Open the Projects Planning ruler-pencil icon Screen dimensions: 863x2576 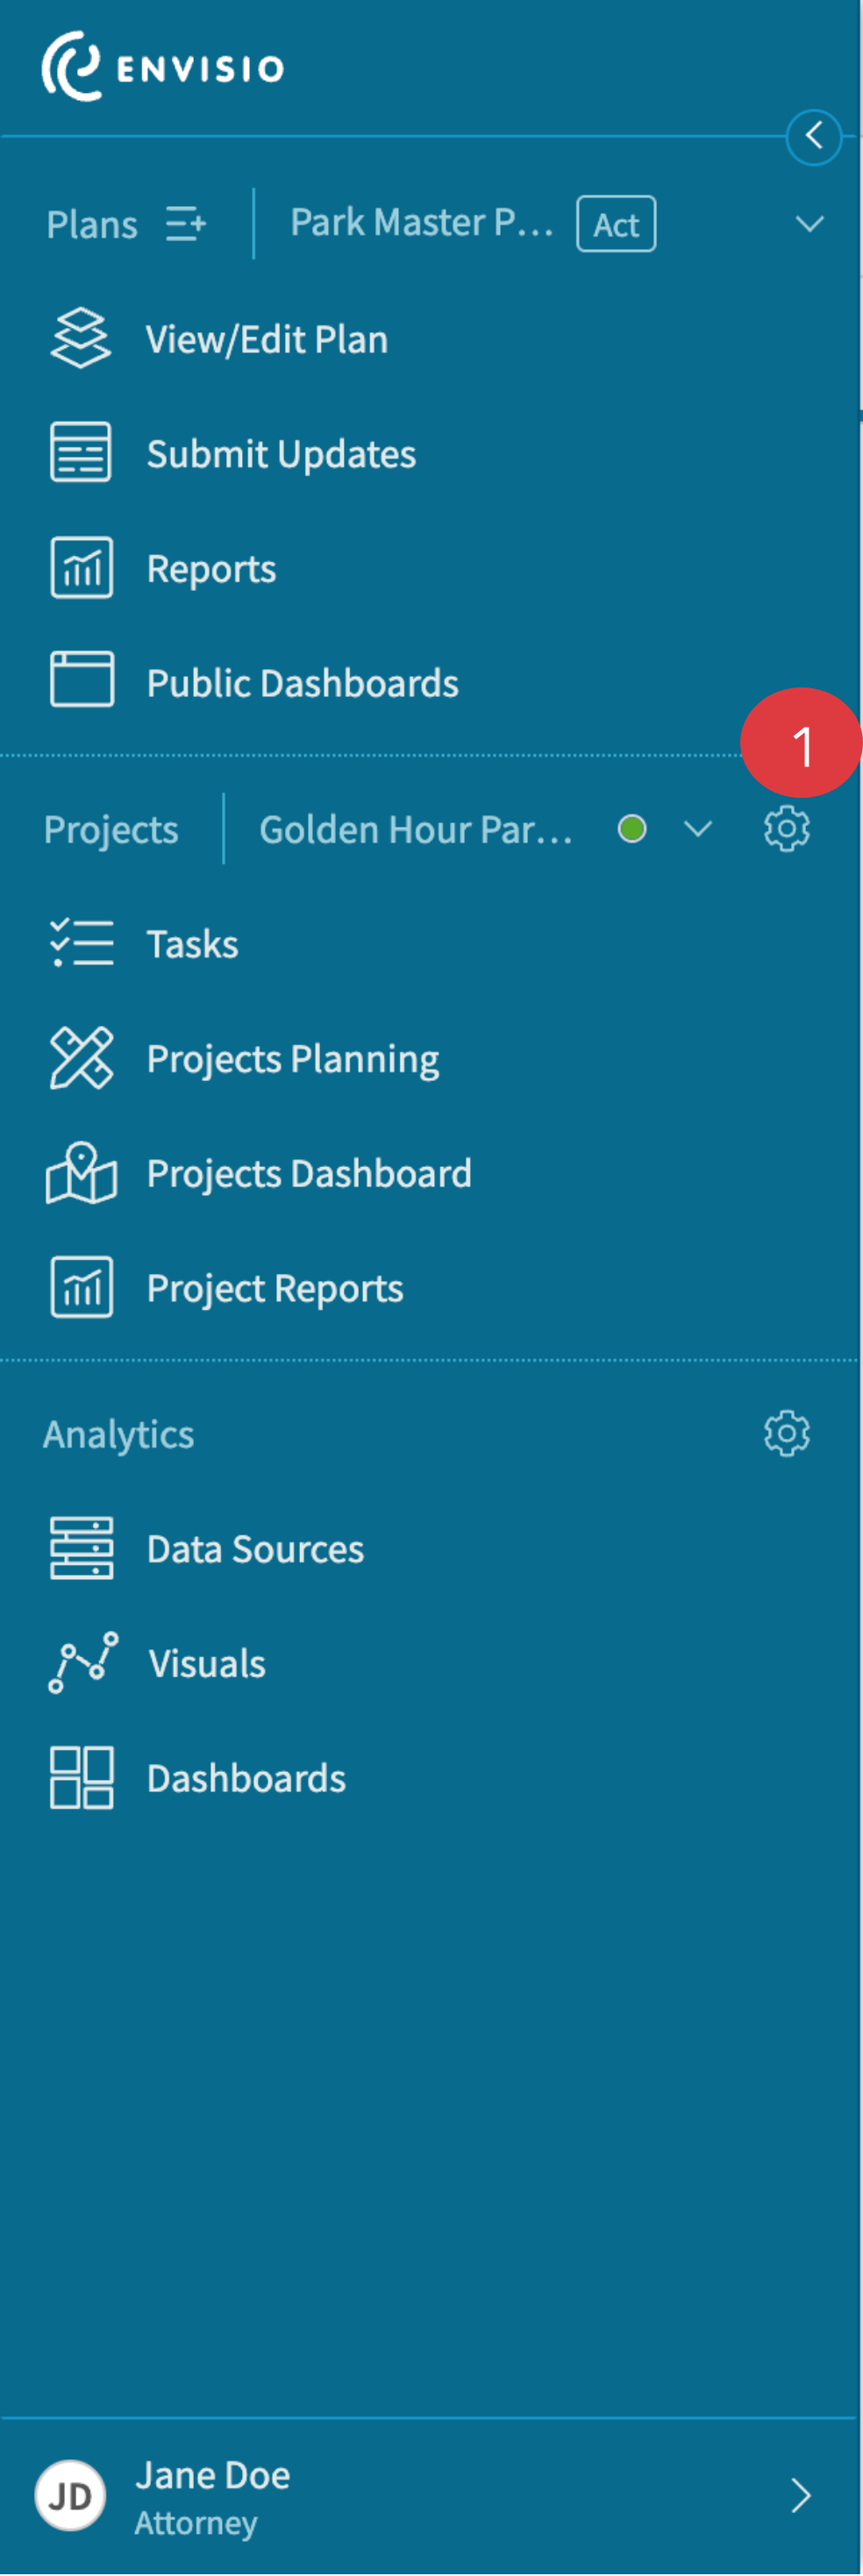click(x=81, y=1056)
